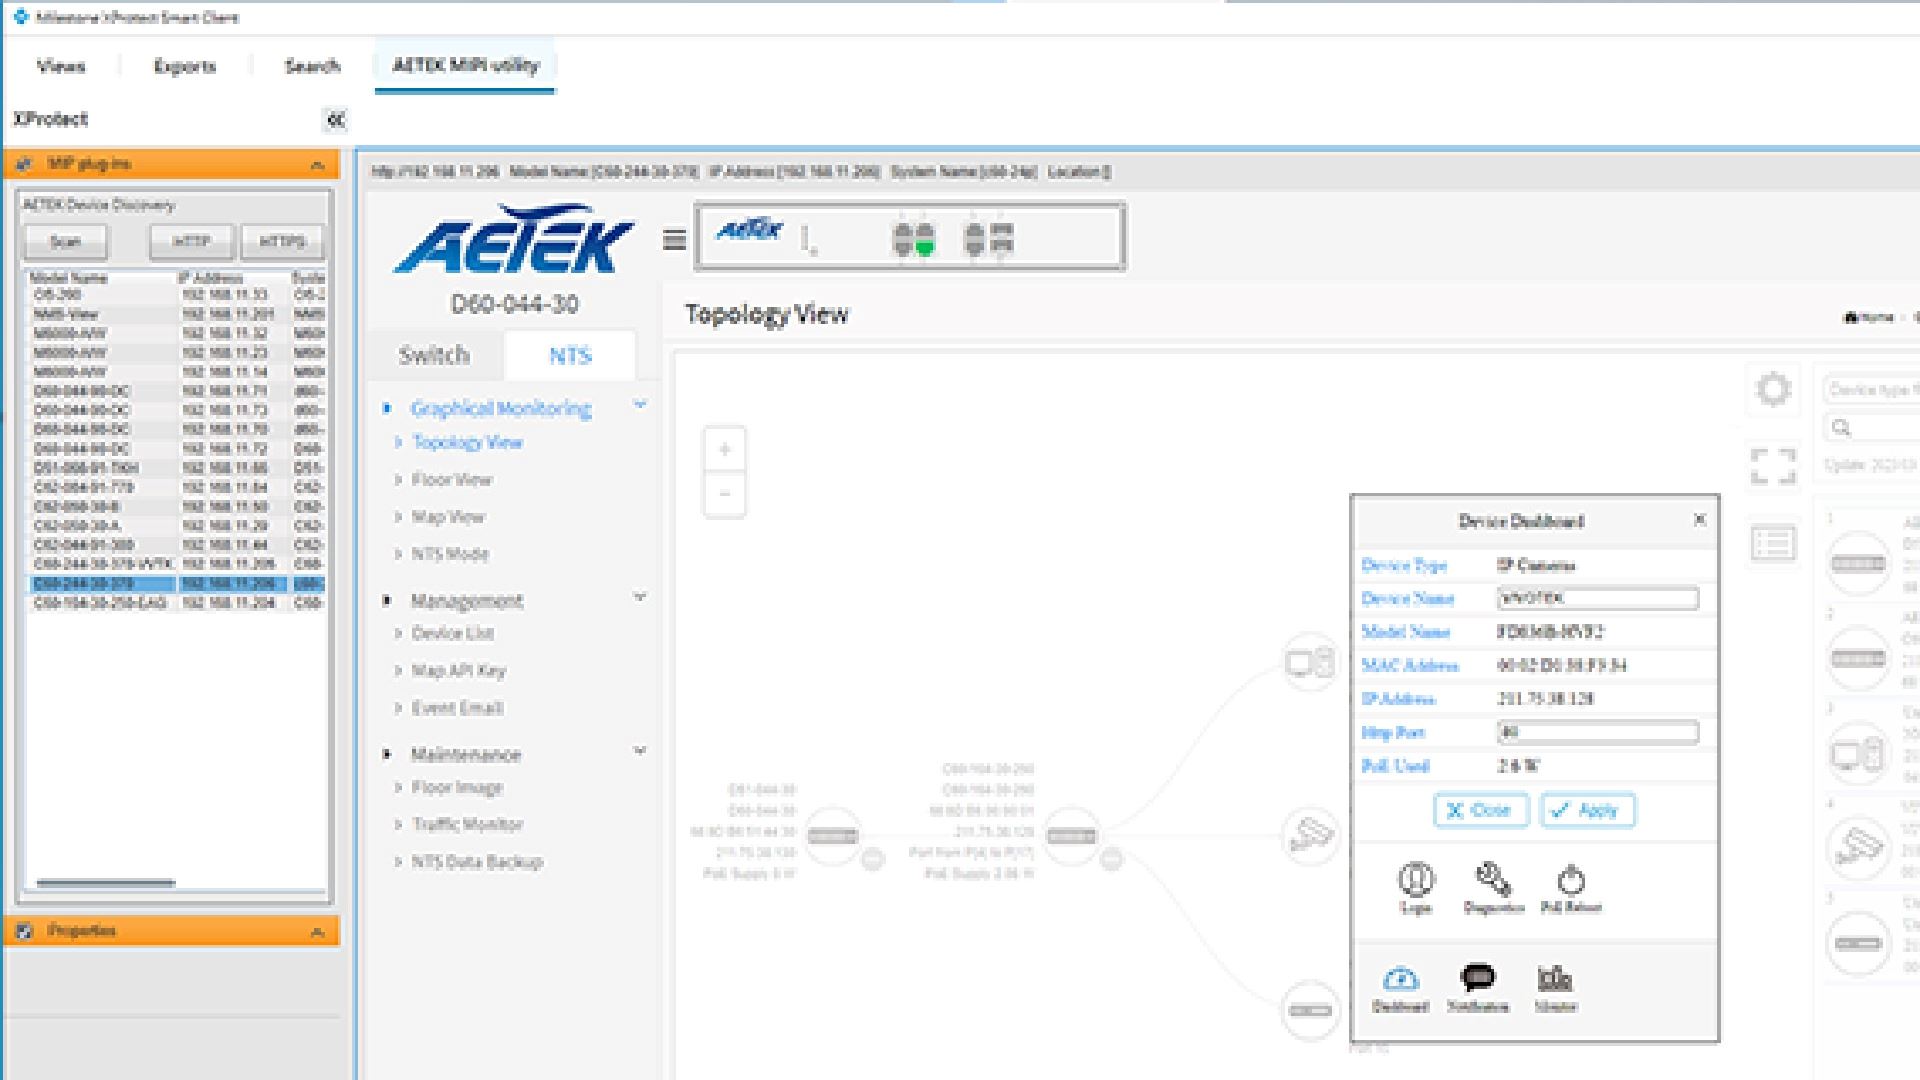Click horizontal scrollbar in device discovery list

[x=105, y=883]
